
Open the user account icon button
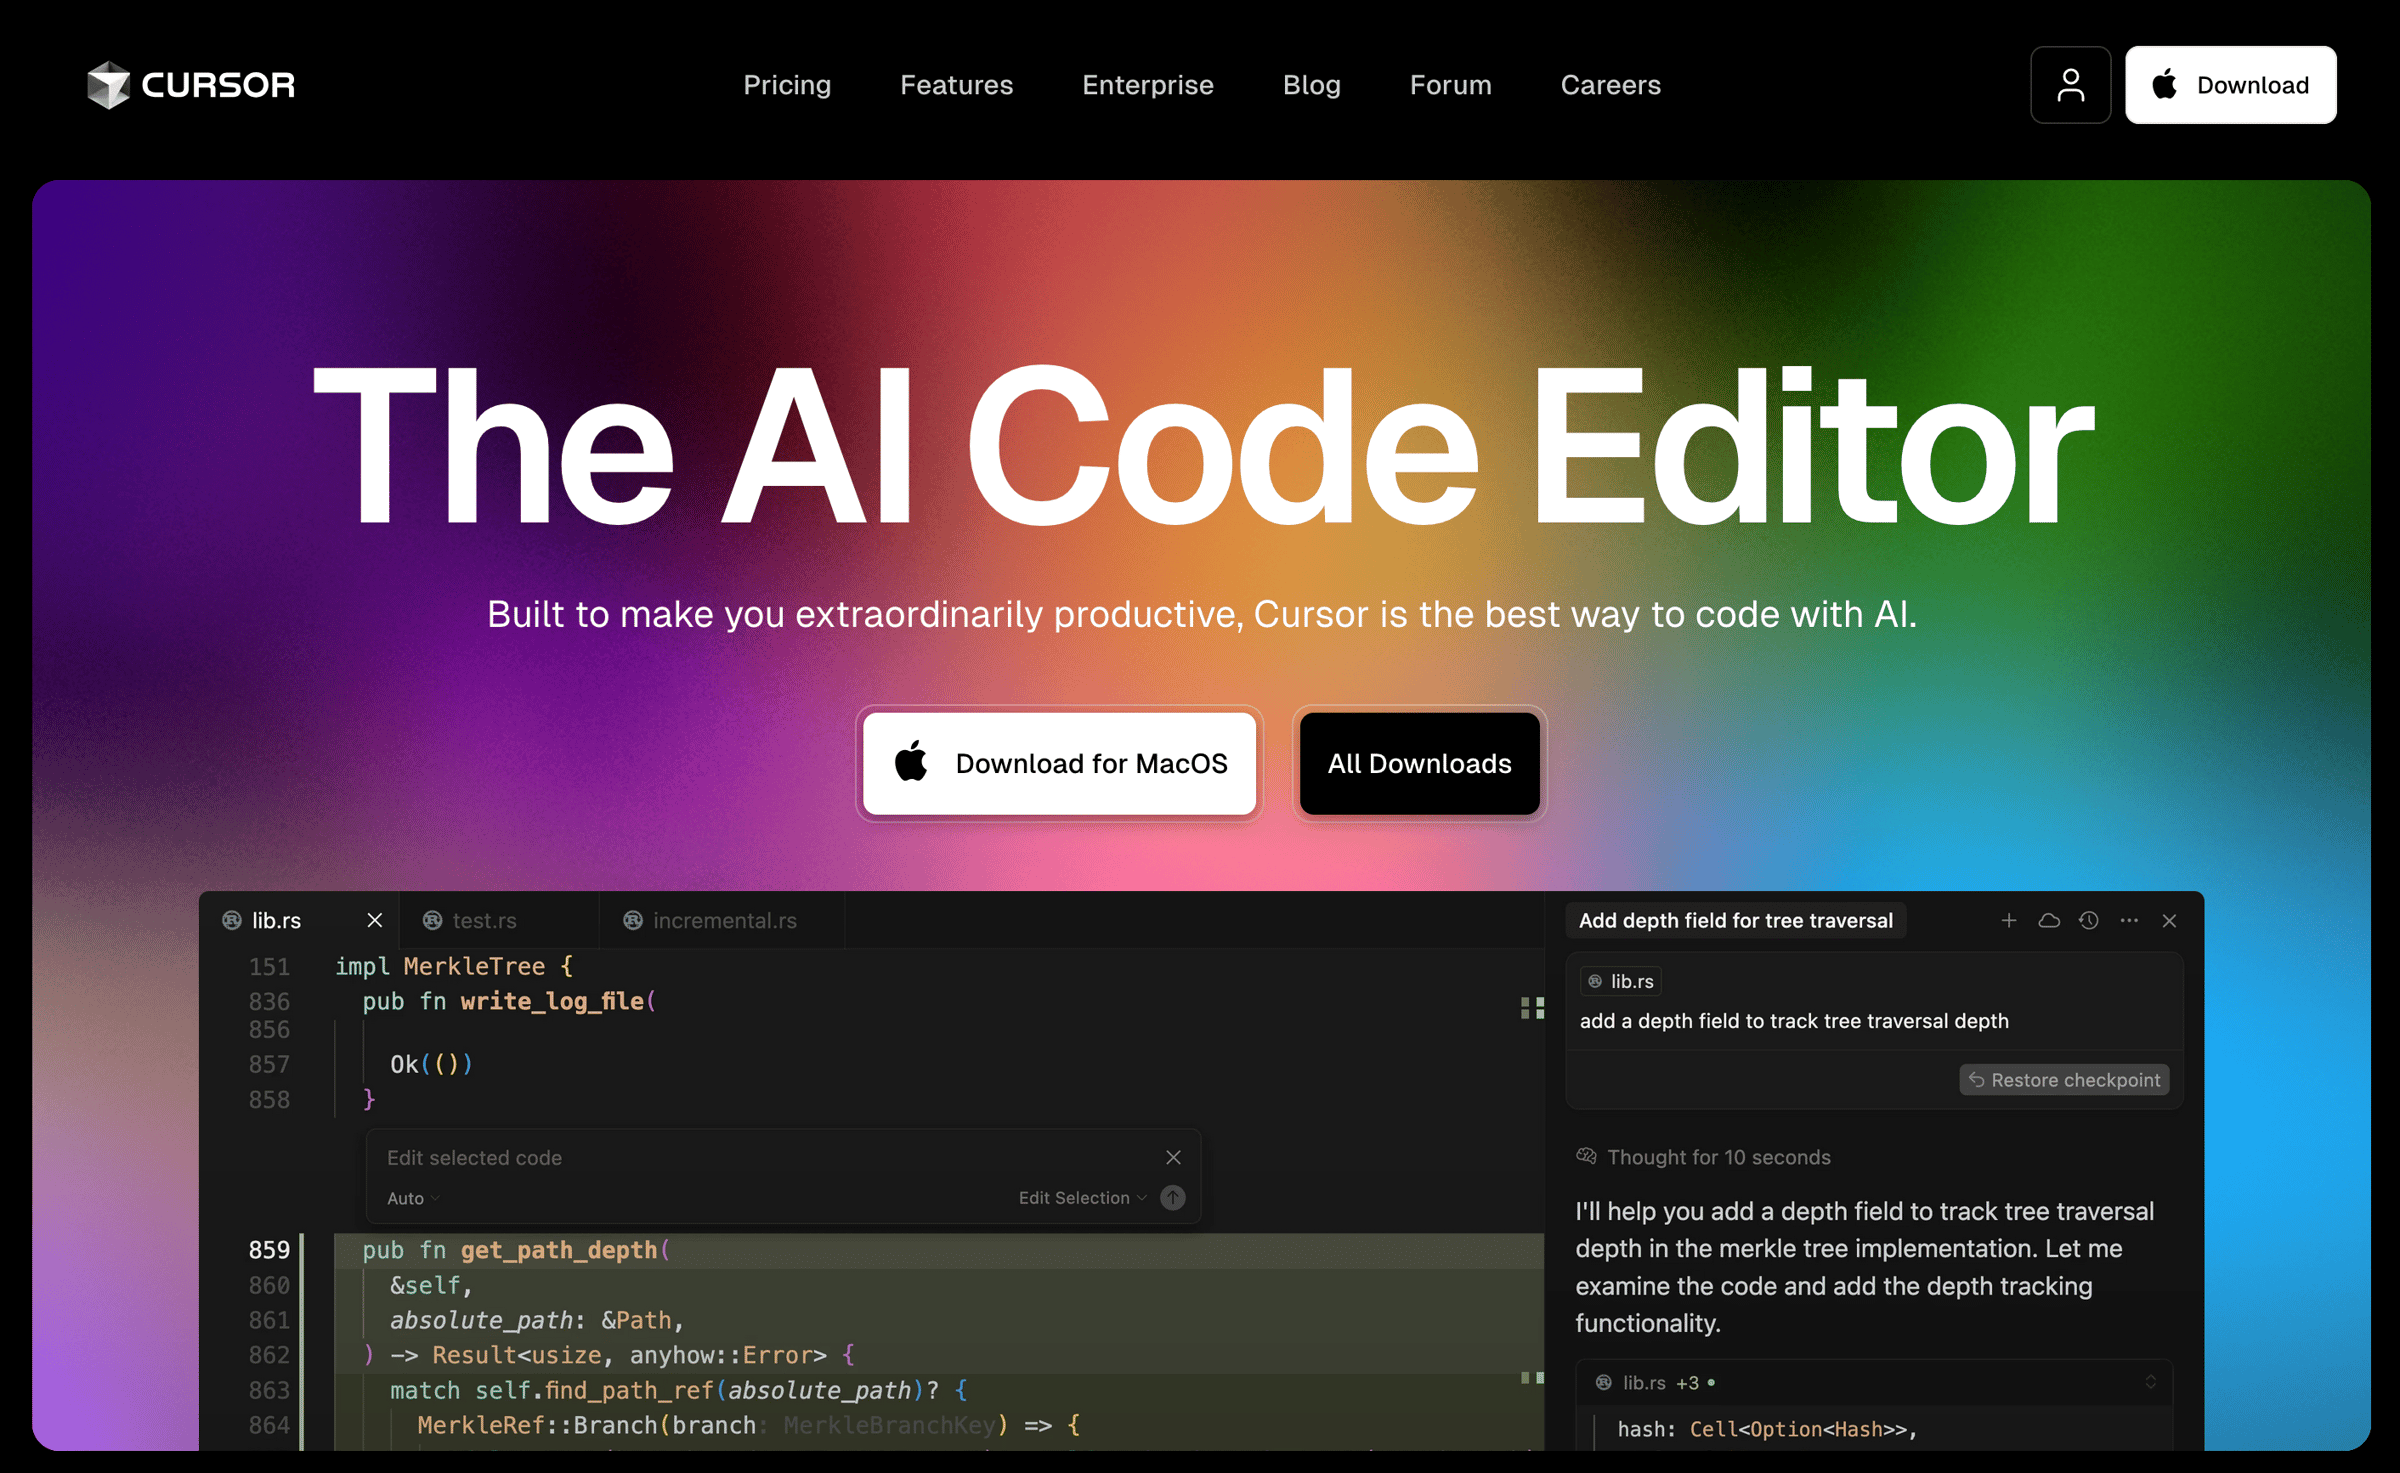tap(2070, 85)
